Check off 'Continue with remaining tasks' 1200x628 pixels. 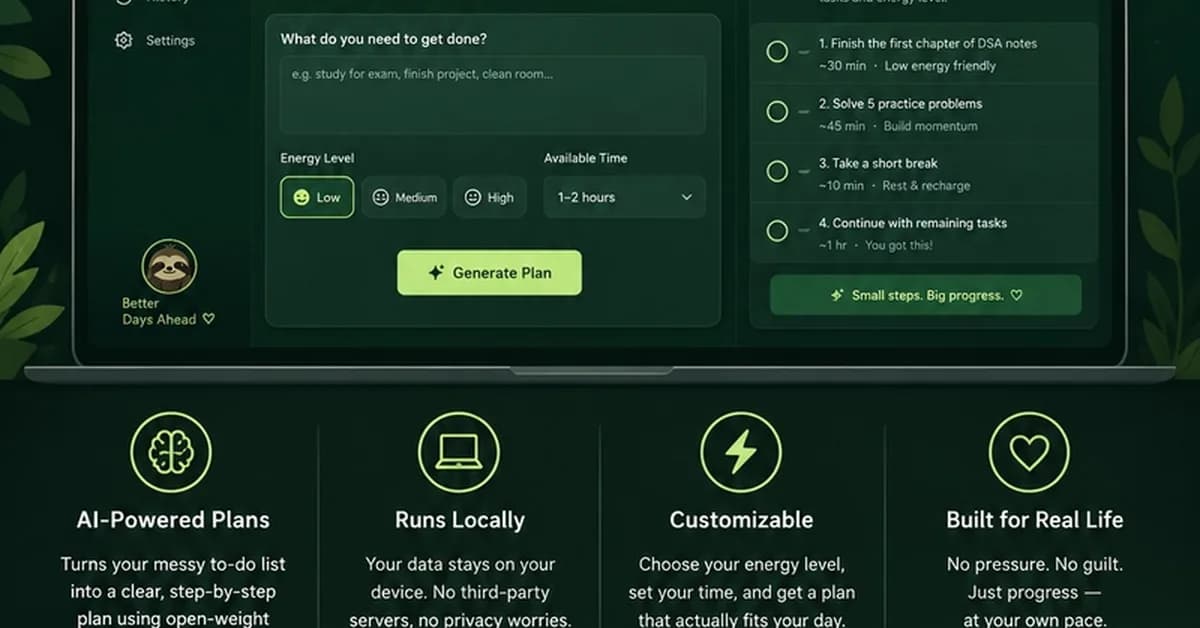777,231
